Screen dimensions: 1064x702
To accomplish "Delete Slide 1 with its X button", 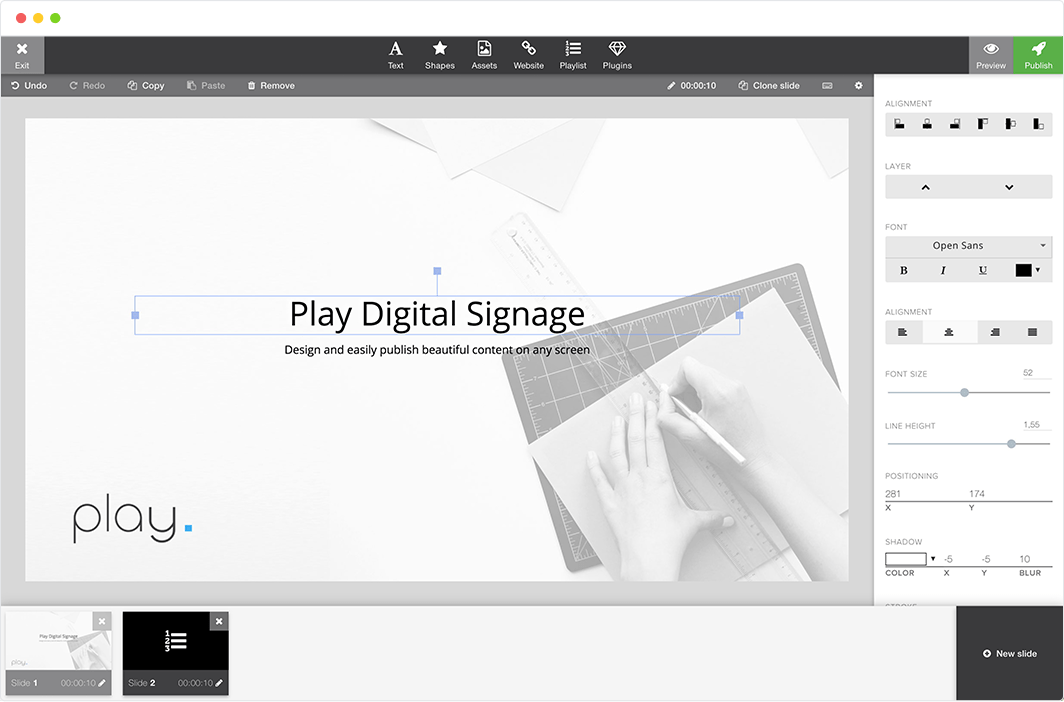I will pos(102,621).
